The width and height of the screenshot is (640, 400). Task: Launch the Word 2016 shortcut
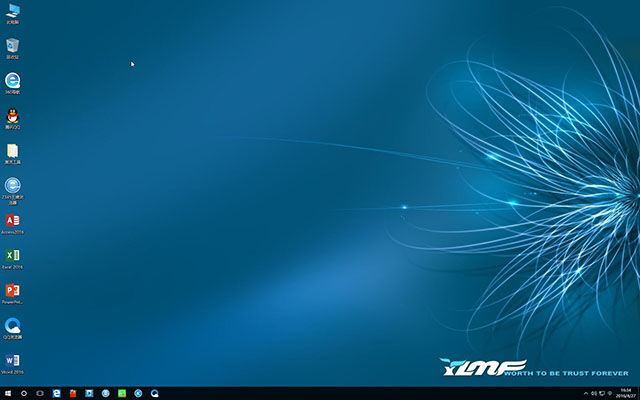13,360
